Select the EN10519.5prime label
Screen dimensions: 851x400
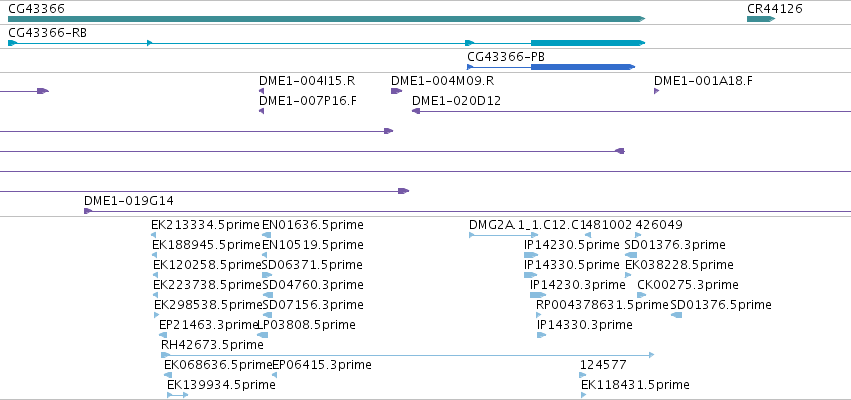coord(313,245)
